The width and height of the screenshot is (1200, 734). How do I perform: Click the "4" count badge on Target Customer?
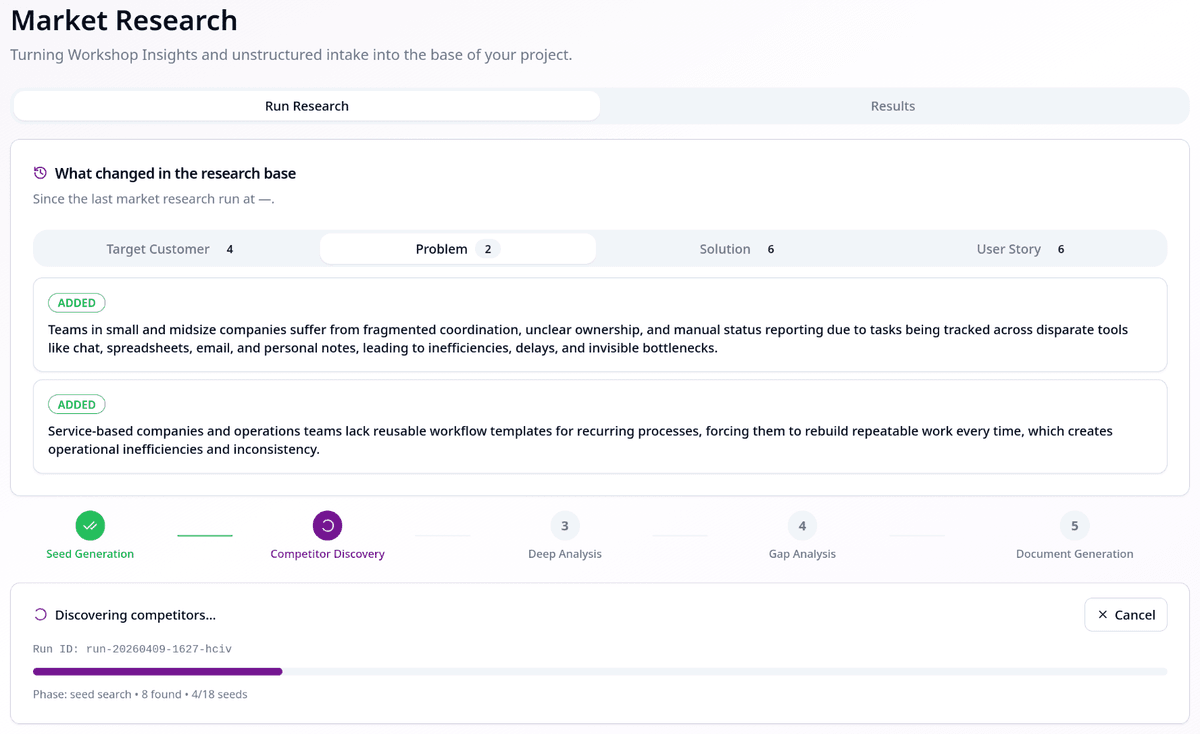(230, 248)
